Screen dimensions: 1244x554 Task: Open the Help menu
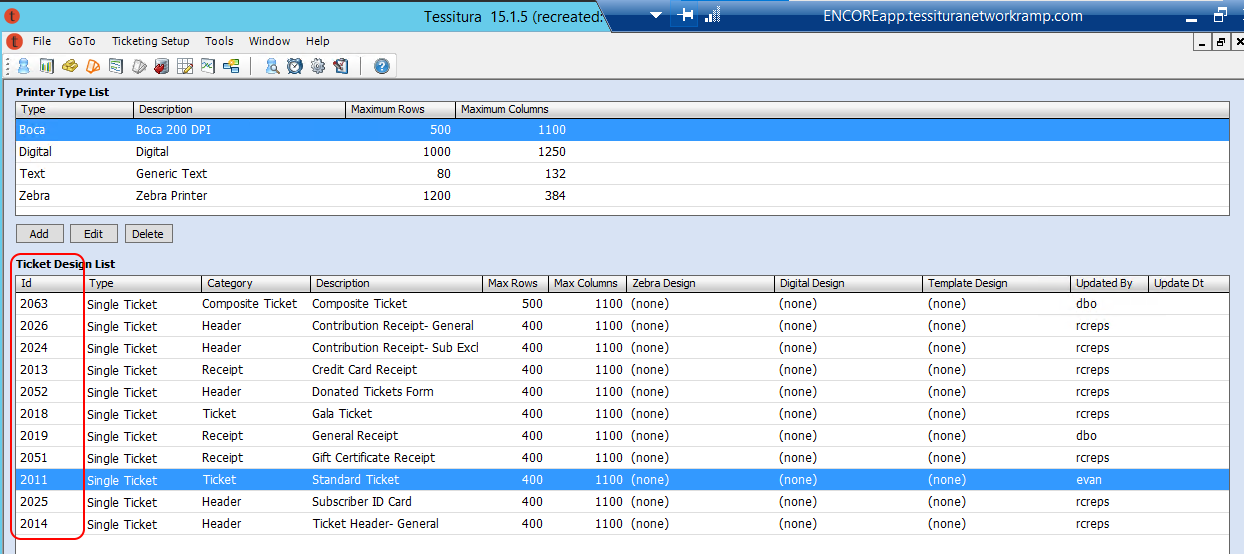(x=318, y=41)
